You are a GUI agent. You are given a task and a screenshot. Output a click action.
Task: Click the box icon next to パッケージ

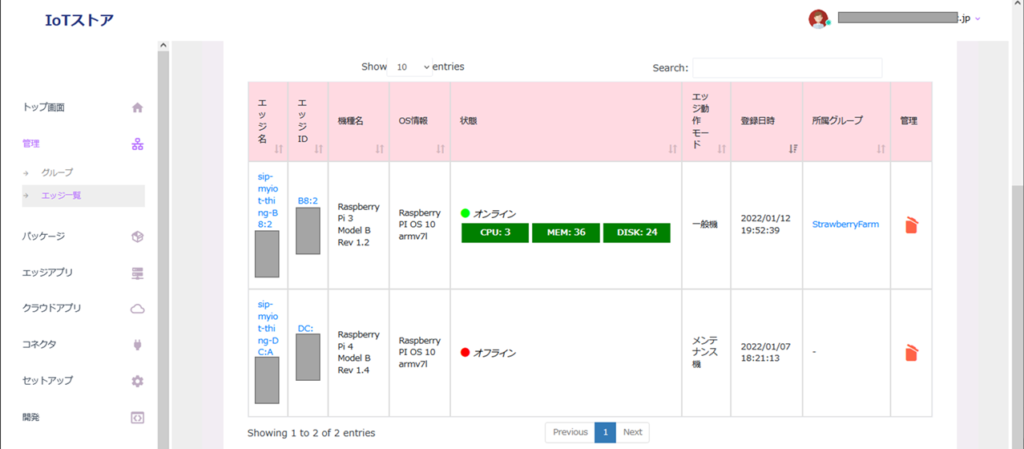[138, 237]
